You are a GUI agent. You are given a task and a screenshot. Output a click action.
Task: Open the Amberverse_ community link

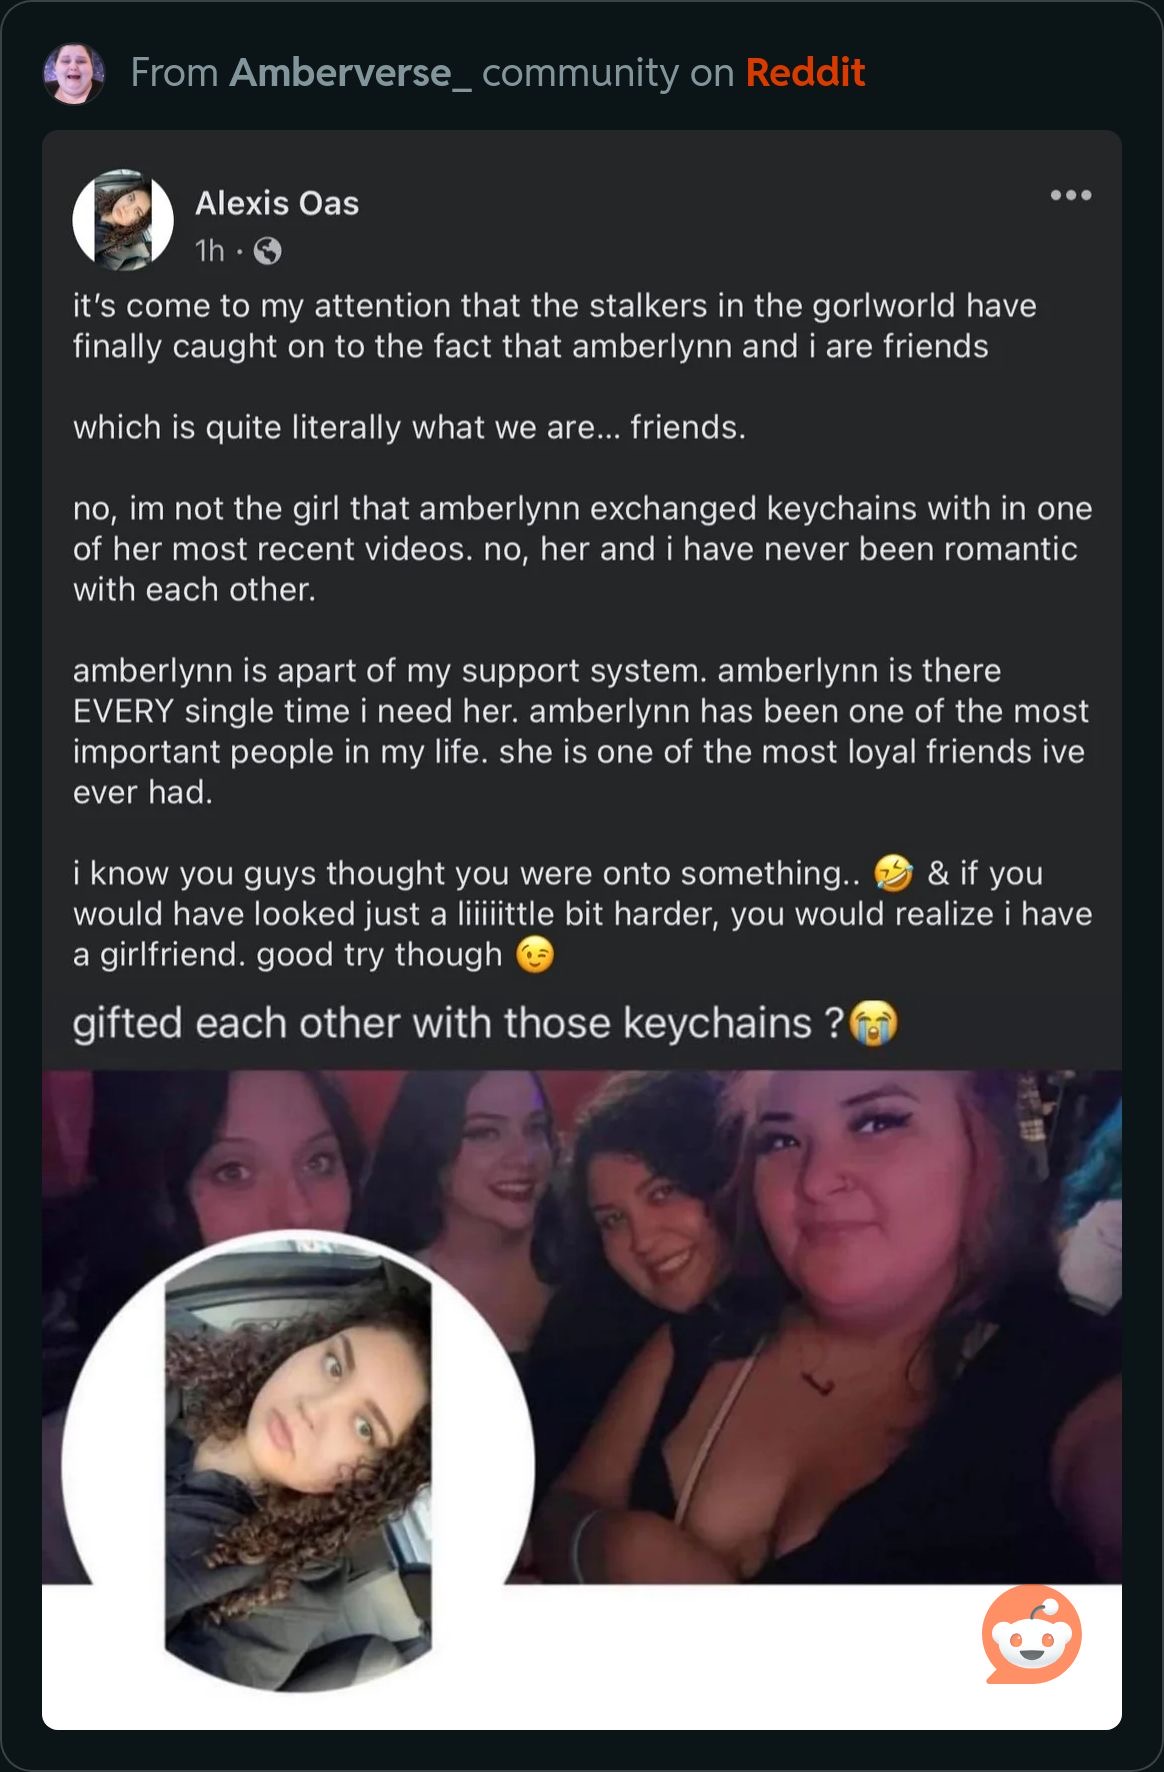pos(350,73)
